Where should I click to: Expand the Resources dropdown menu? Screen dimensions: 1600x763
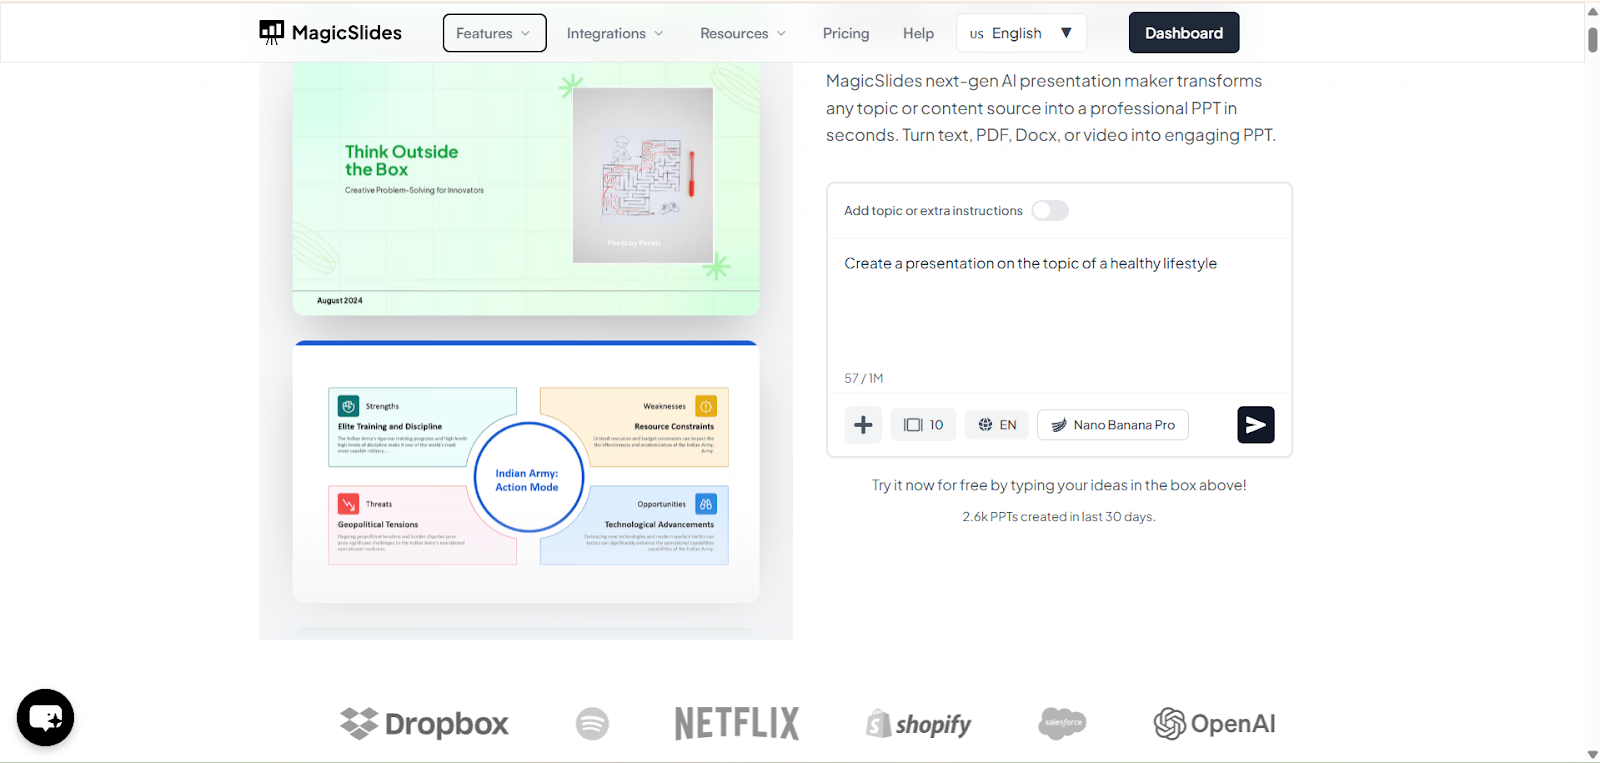pos(743,33)
